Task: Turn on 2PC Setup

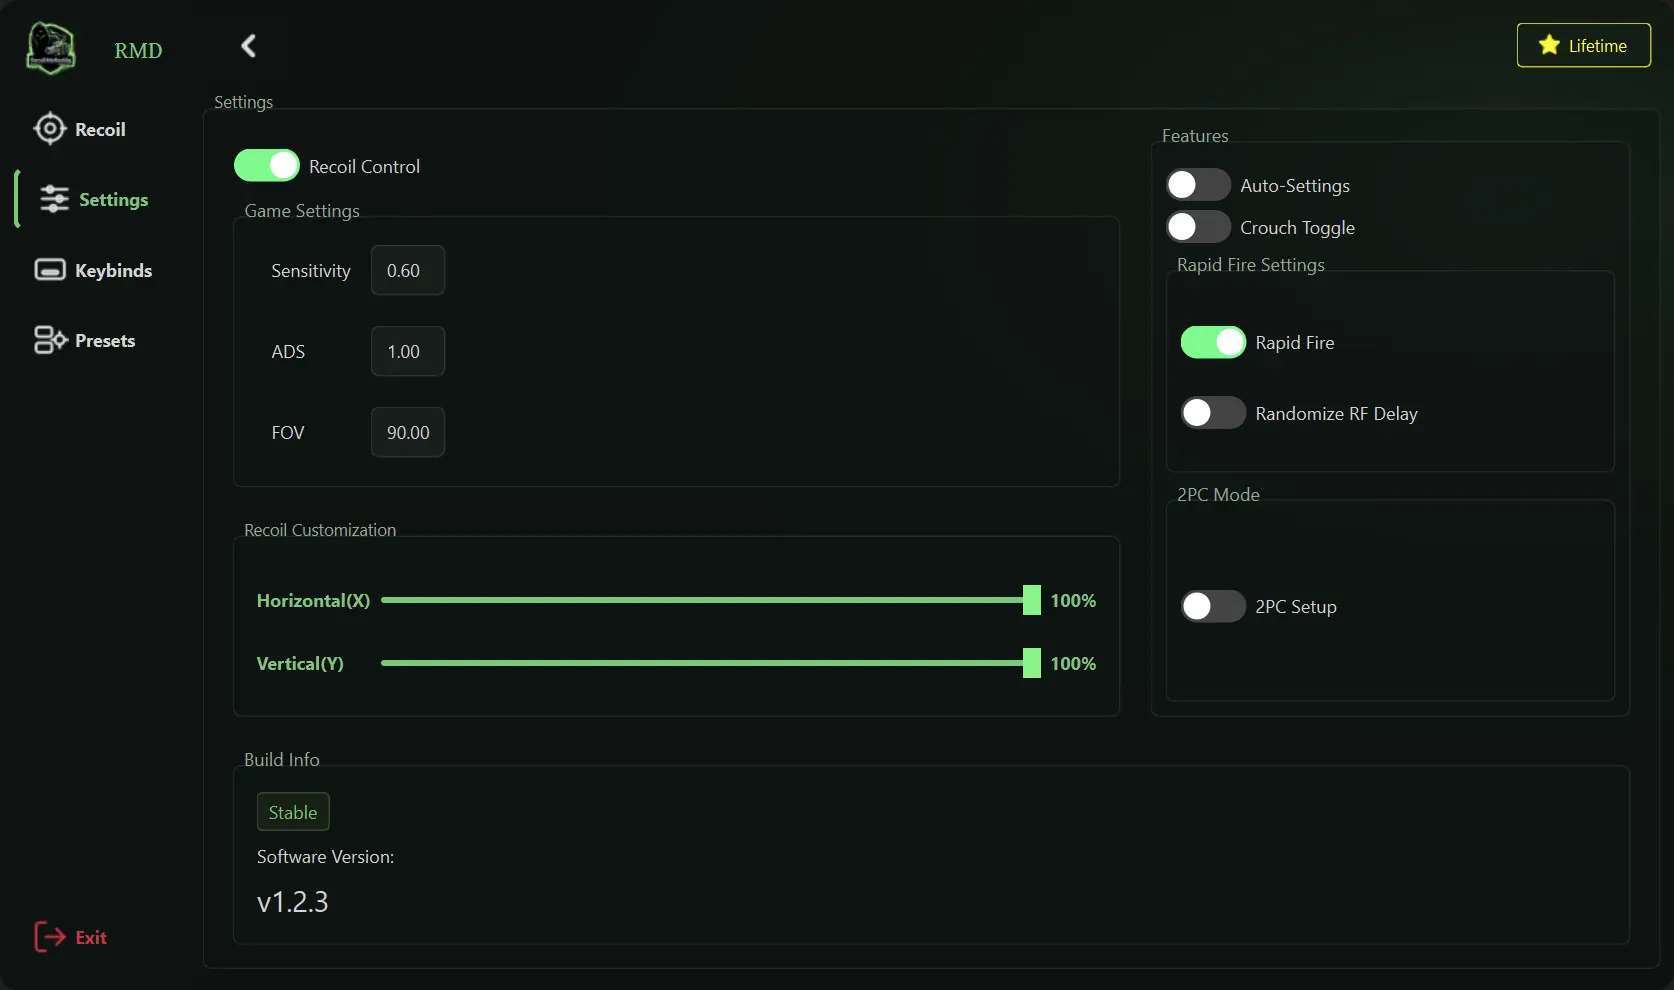Action: click(1212, 606)
